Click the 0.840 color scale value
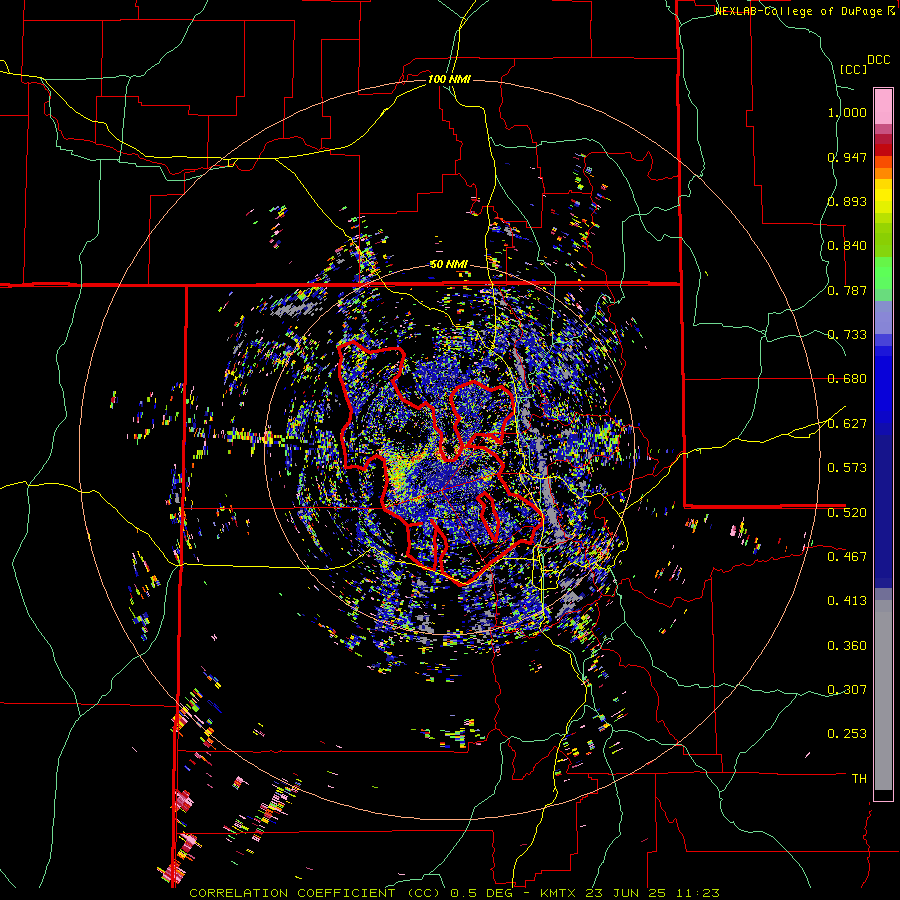This screenshot has height=900, width=900. point(847,246)
